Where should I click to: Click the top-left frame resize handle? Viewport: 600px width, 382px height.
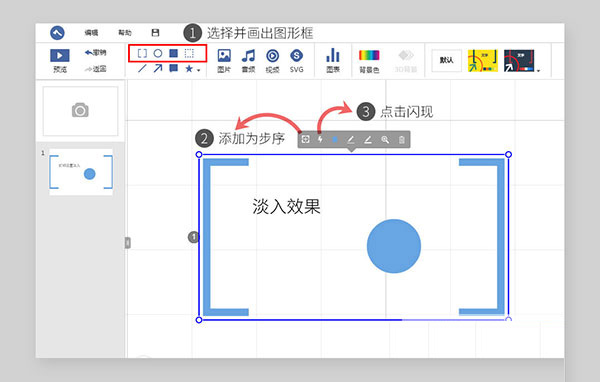tap(199, 154)
